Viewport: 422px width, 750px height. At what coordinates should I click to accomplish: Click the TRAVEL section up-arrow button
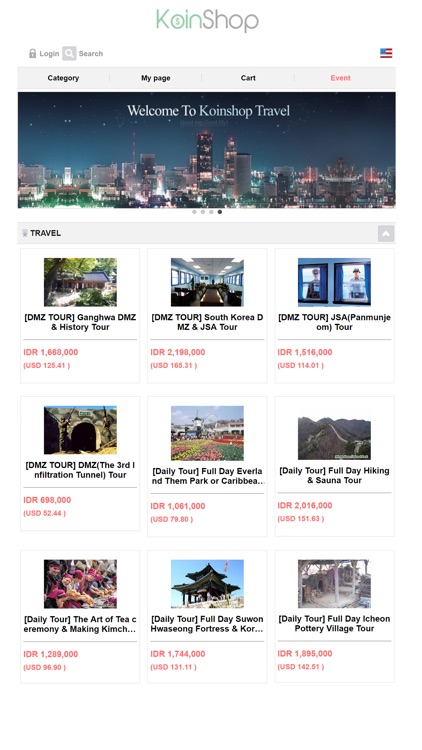pos(386,233)
